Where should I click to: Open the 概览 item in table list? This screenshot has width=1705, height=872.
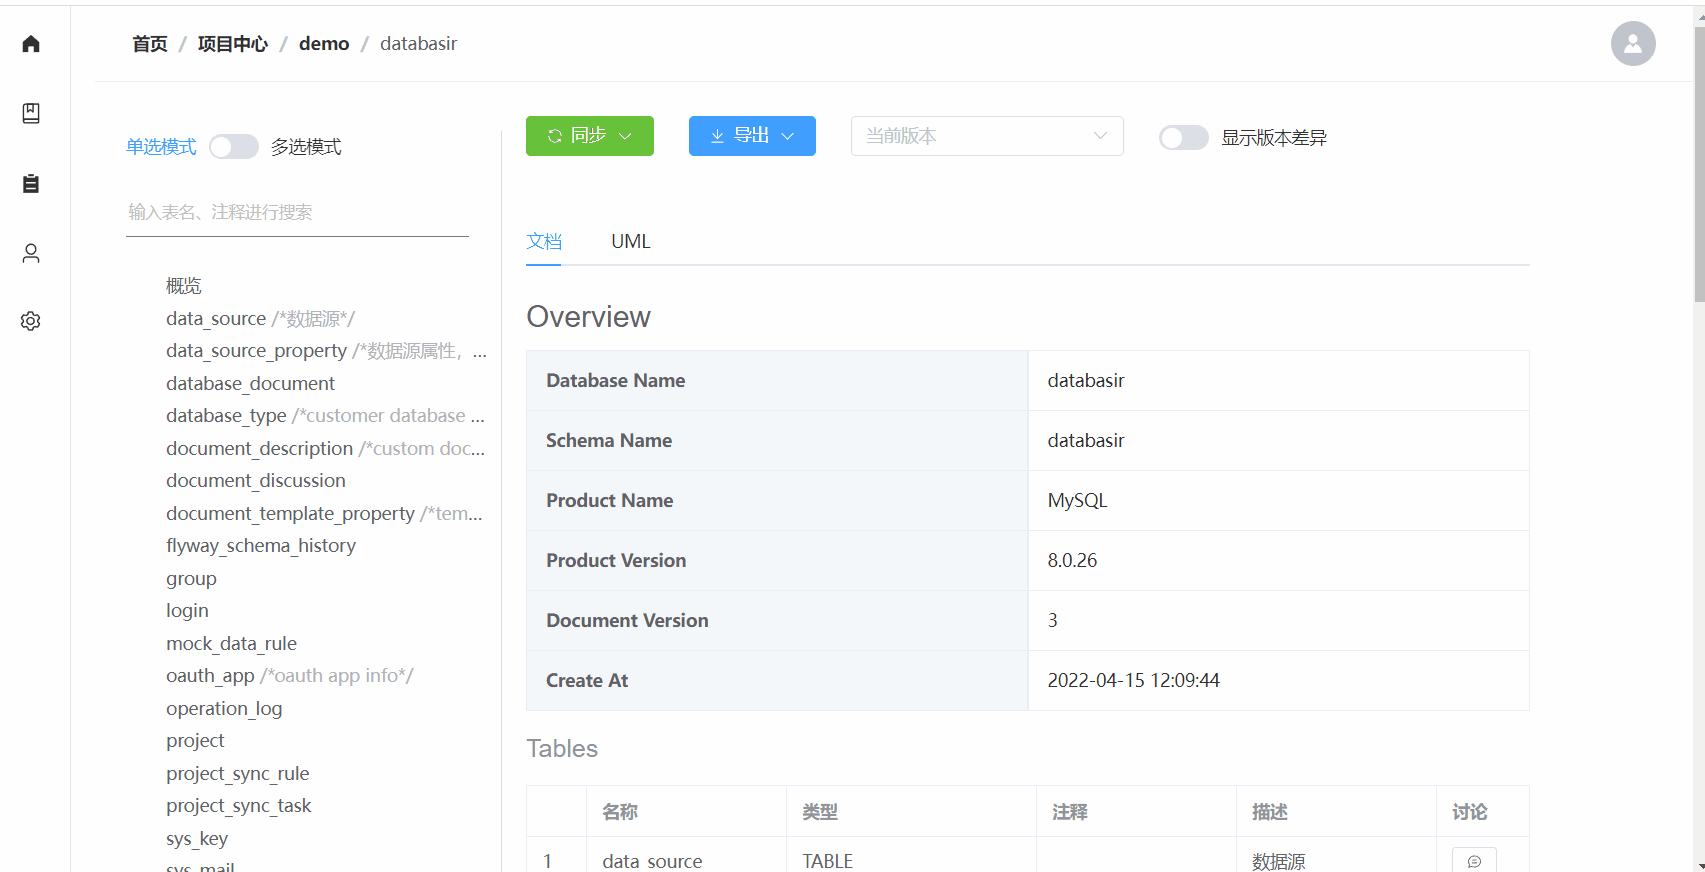(184, 286)
